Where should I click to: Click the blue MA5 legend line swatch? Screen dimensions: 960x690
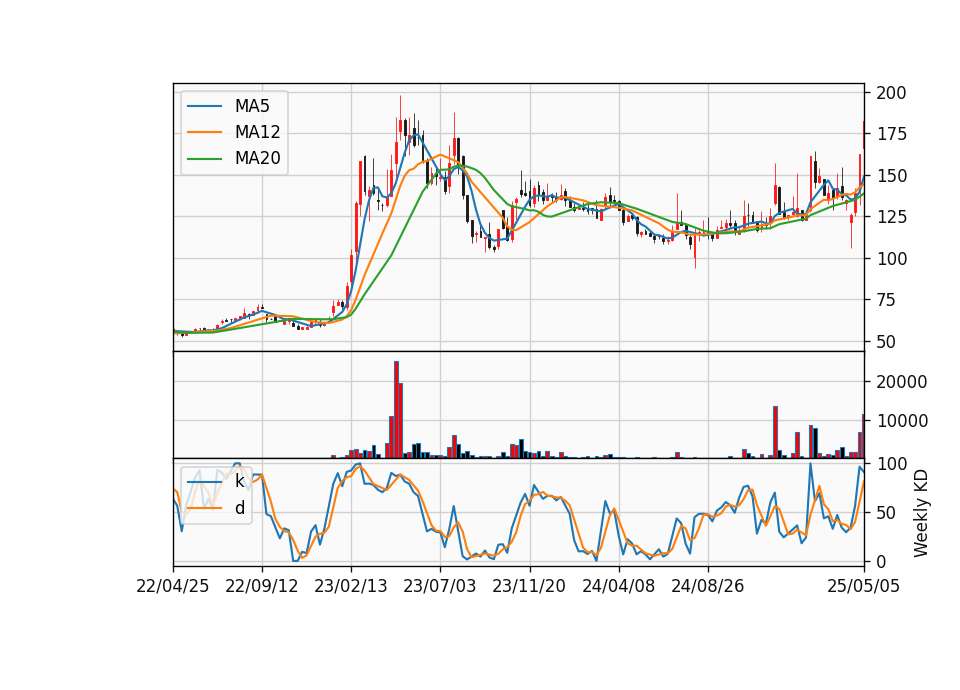[204, 106]
